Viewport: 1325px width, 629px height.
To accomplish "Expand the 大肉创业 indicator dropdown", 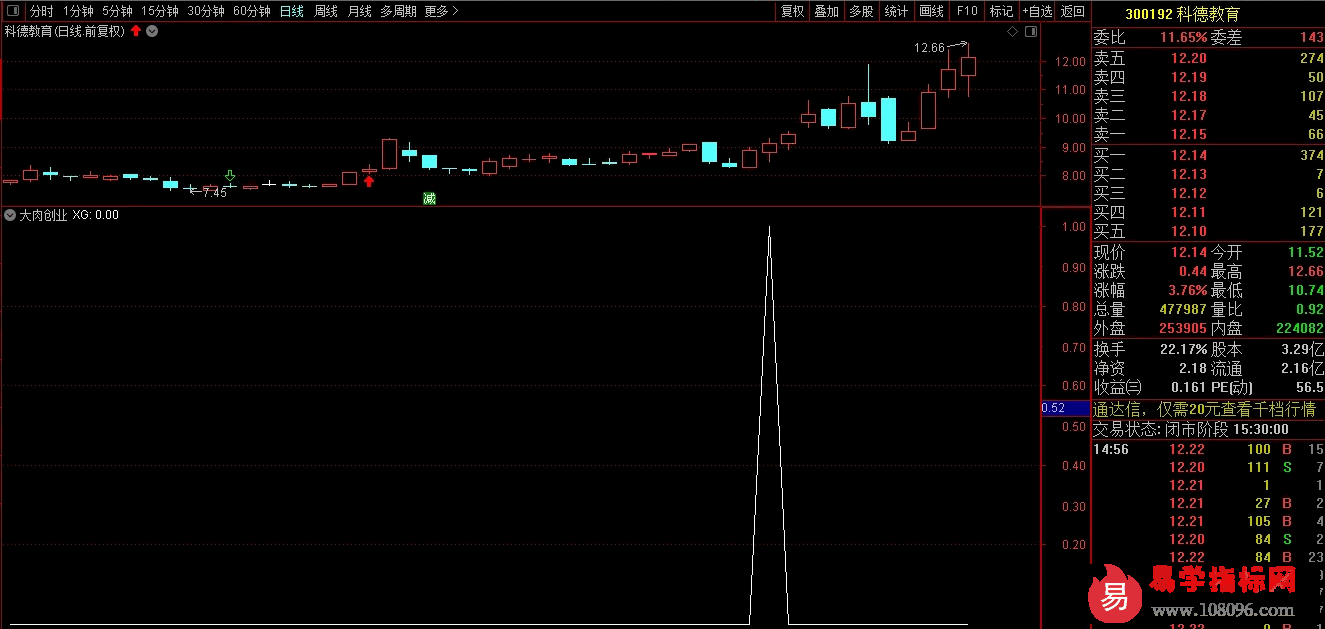I will click(11, 215).
